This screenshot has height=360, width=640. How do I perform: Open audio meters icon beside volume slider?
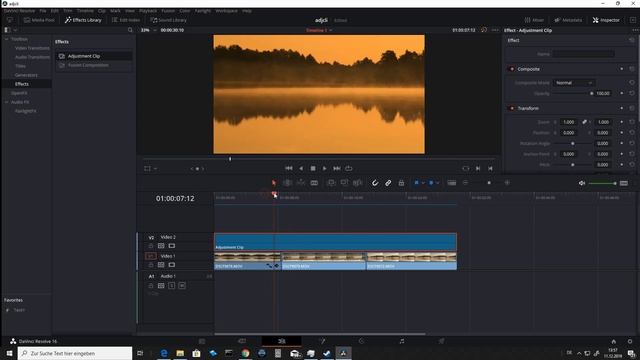[x=624, y=183]
